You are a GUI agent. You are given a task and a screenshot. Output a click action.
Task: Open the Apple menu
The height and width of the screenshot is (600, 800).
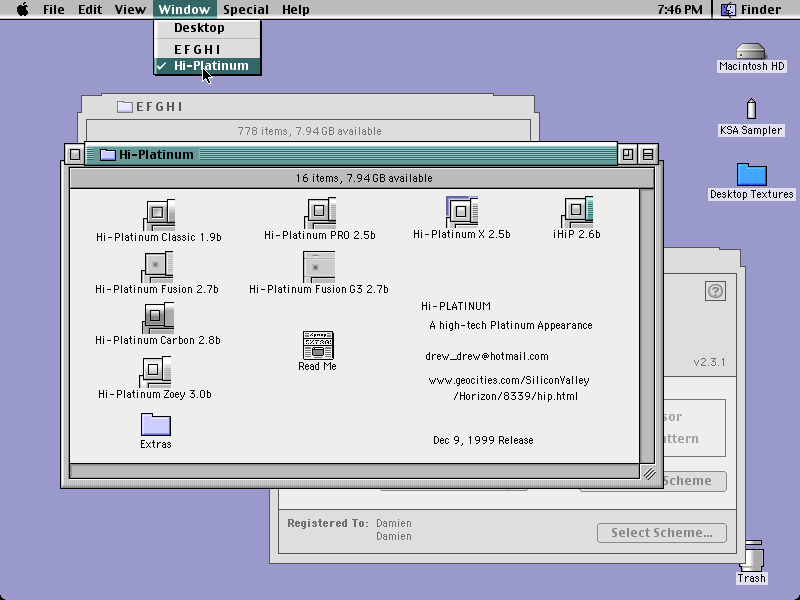pos(22,9)
